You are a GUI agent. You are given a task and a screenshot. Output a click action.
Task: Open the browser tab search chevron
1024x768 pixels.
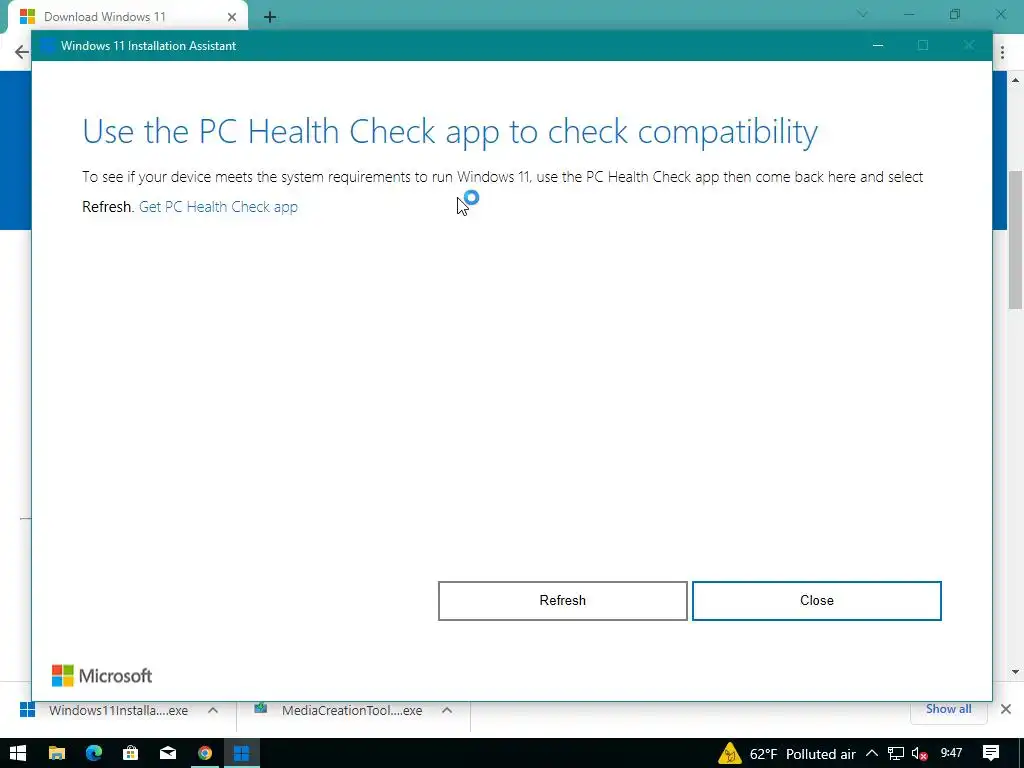[x=862, y=14]
